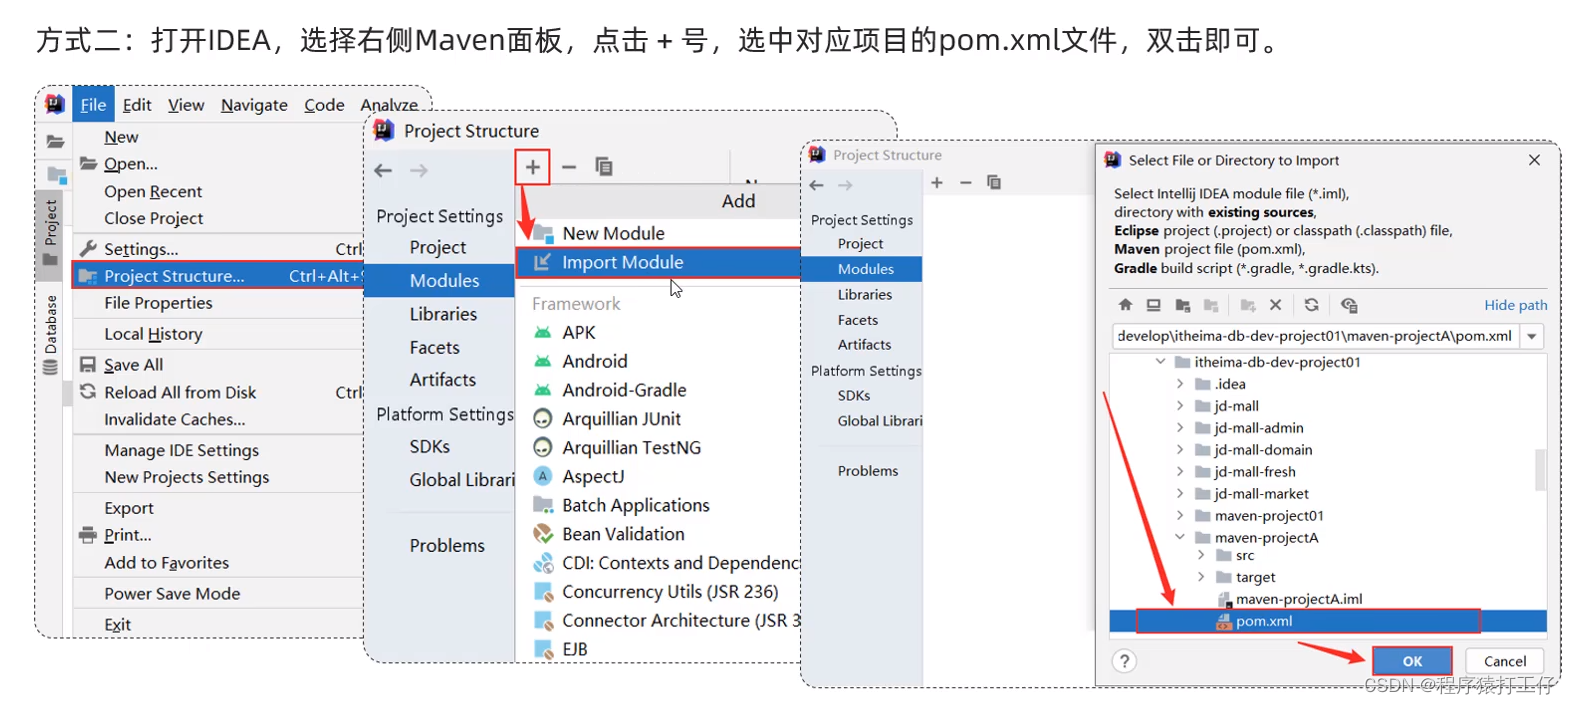Collapse the maven-projectA folder
The image size is (1571, 704).
pyautogui.click(x=1180, y=537)
